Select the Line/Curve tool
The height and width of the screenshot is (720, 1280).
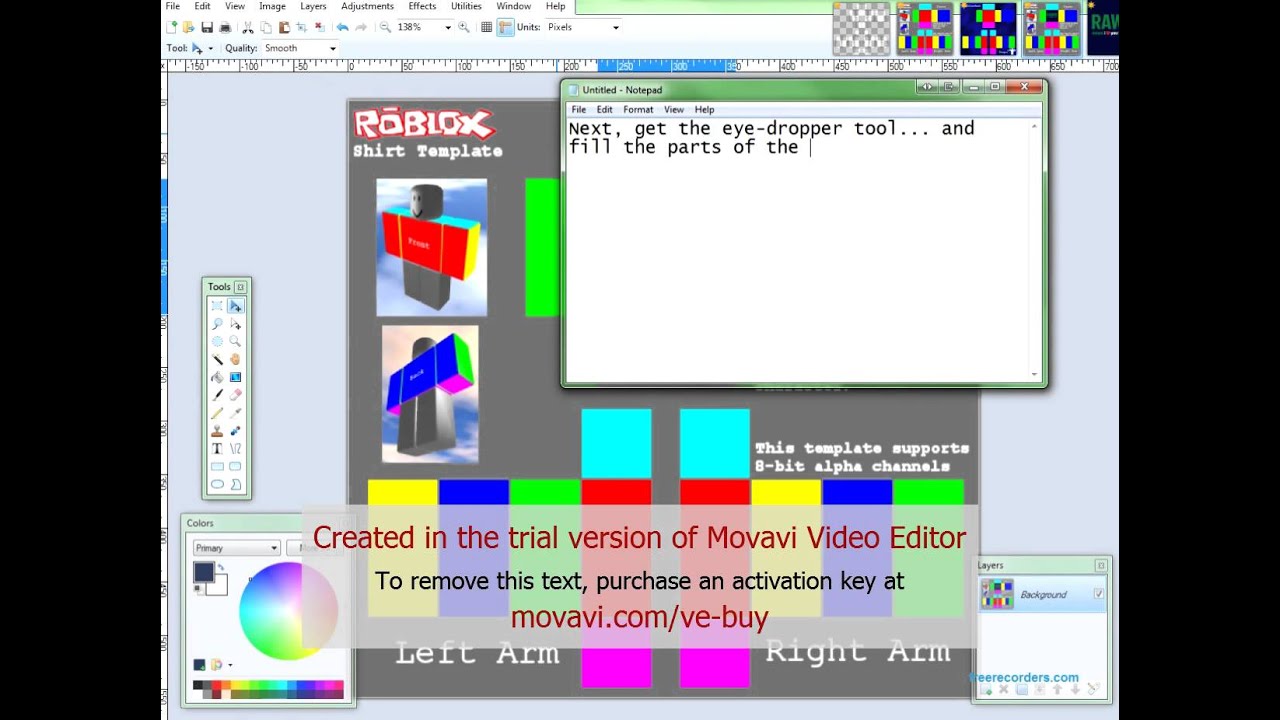pyautogui.click(x=236, y=448)
